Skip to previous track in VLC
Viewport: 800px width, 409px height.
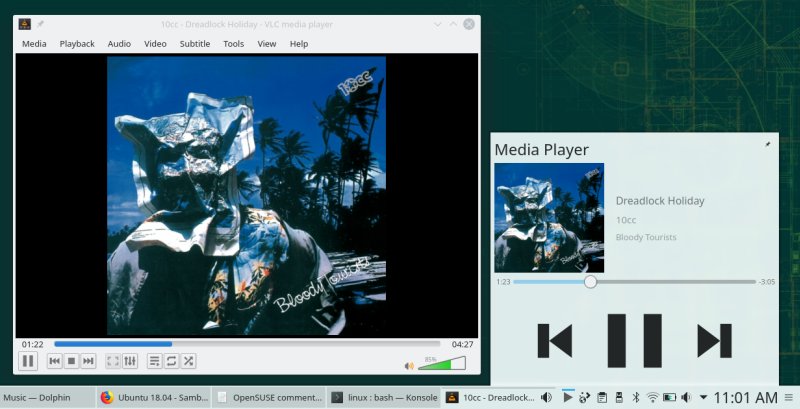55,361
